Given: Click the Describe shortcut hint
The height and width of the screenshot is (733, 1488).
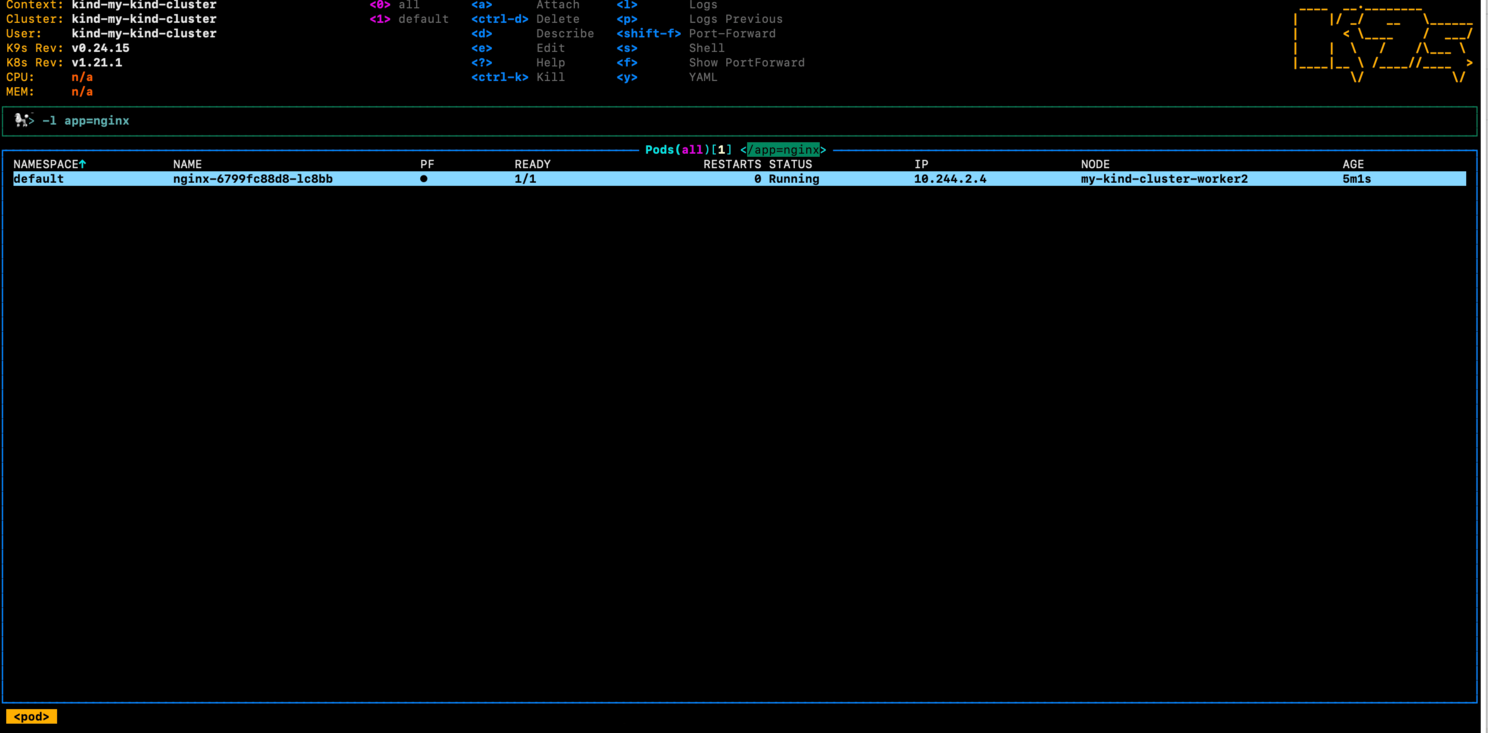Looking at the screenshot, I should pyautogui.click(x=533, y=34).
